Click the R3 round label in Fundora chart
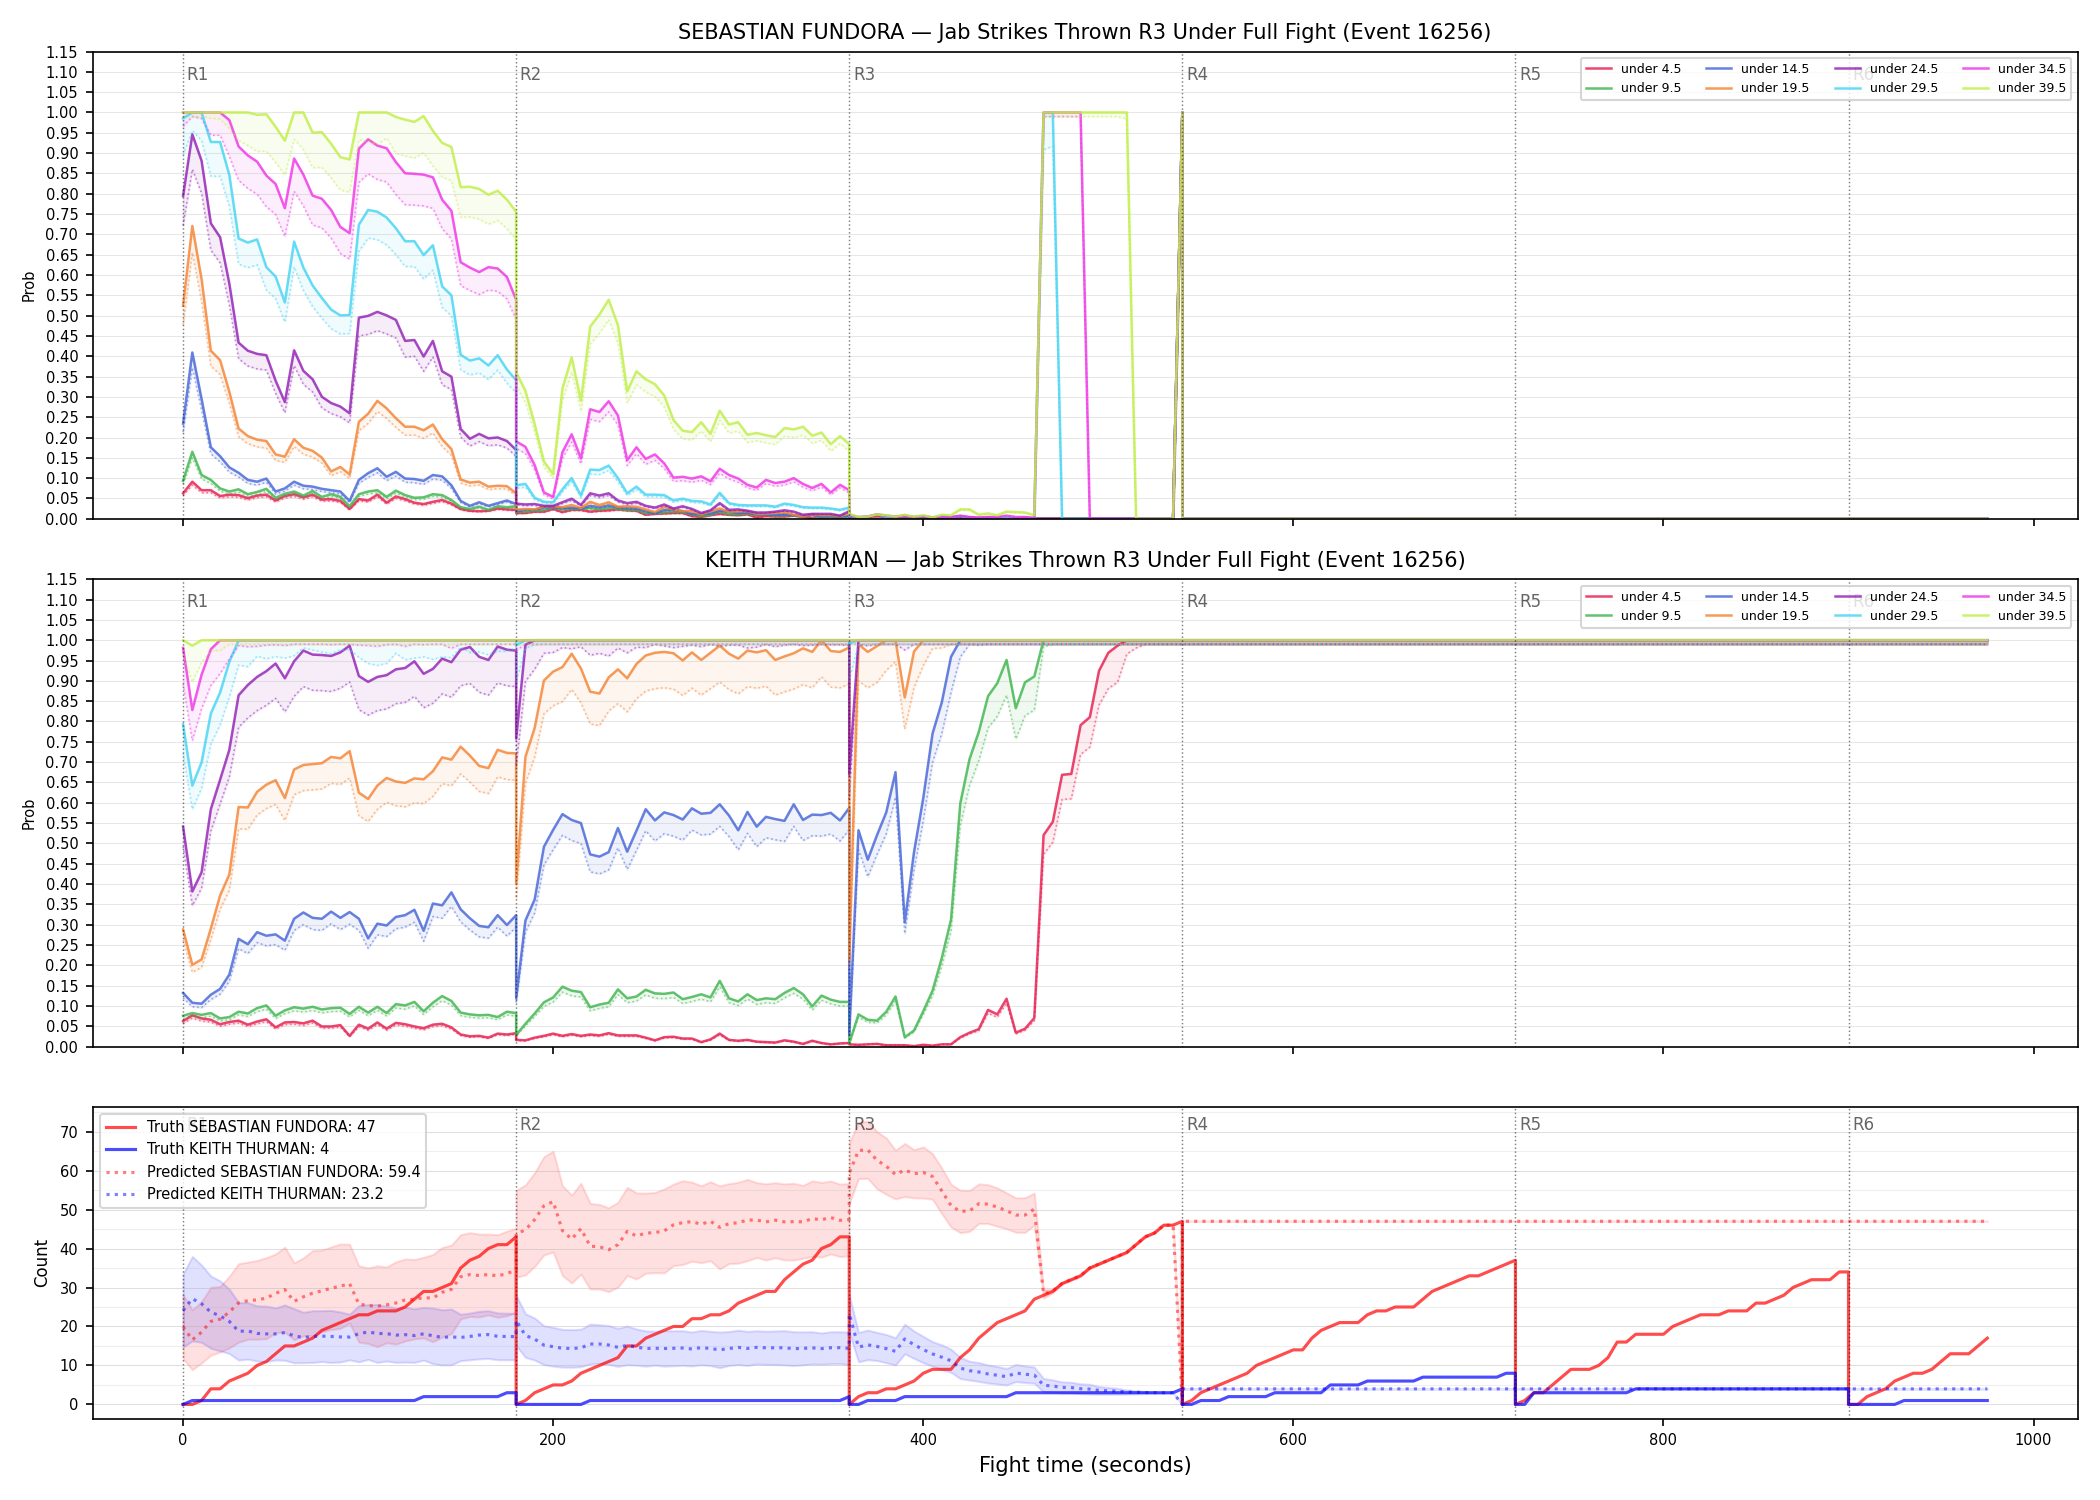This screenshot has width=2100, height=1500. coord(864,74)
